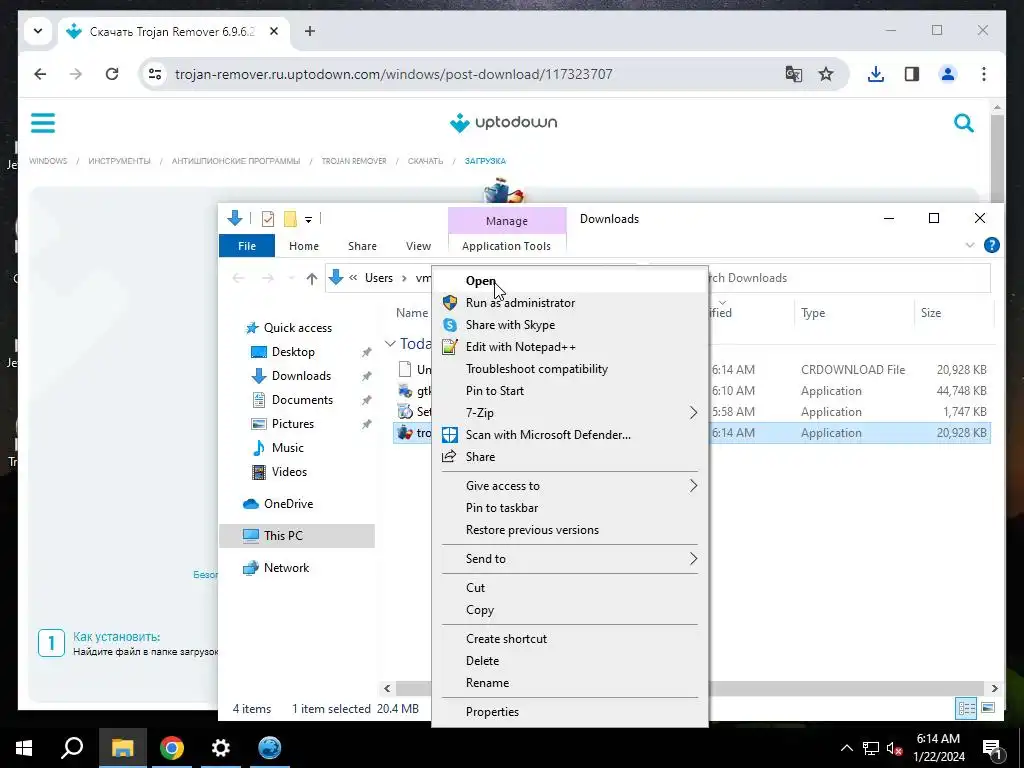The height and width of the screenshot is (768, 1024).
Task: Open Chrome tab search dropdown
Action: (x=38, y=31)
